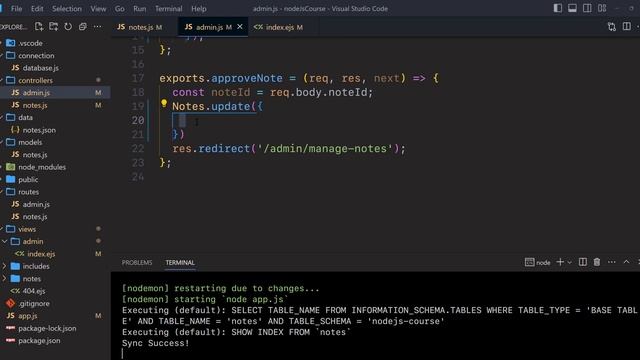
Task: Open admin.js in the routes folder
Action: (x=36, y=204)
